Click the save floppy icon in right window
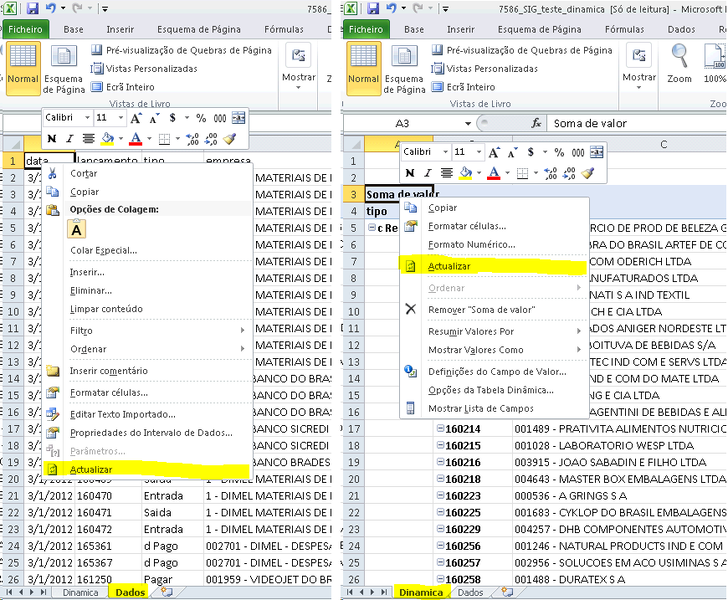The height and width of the screenshot is (600, 728). coord(373,8)
